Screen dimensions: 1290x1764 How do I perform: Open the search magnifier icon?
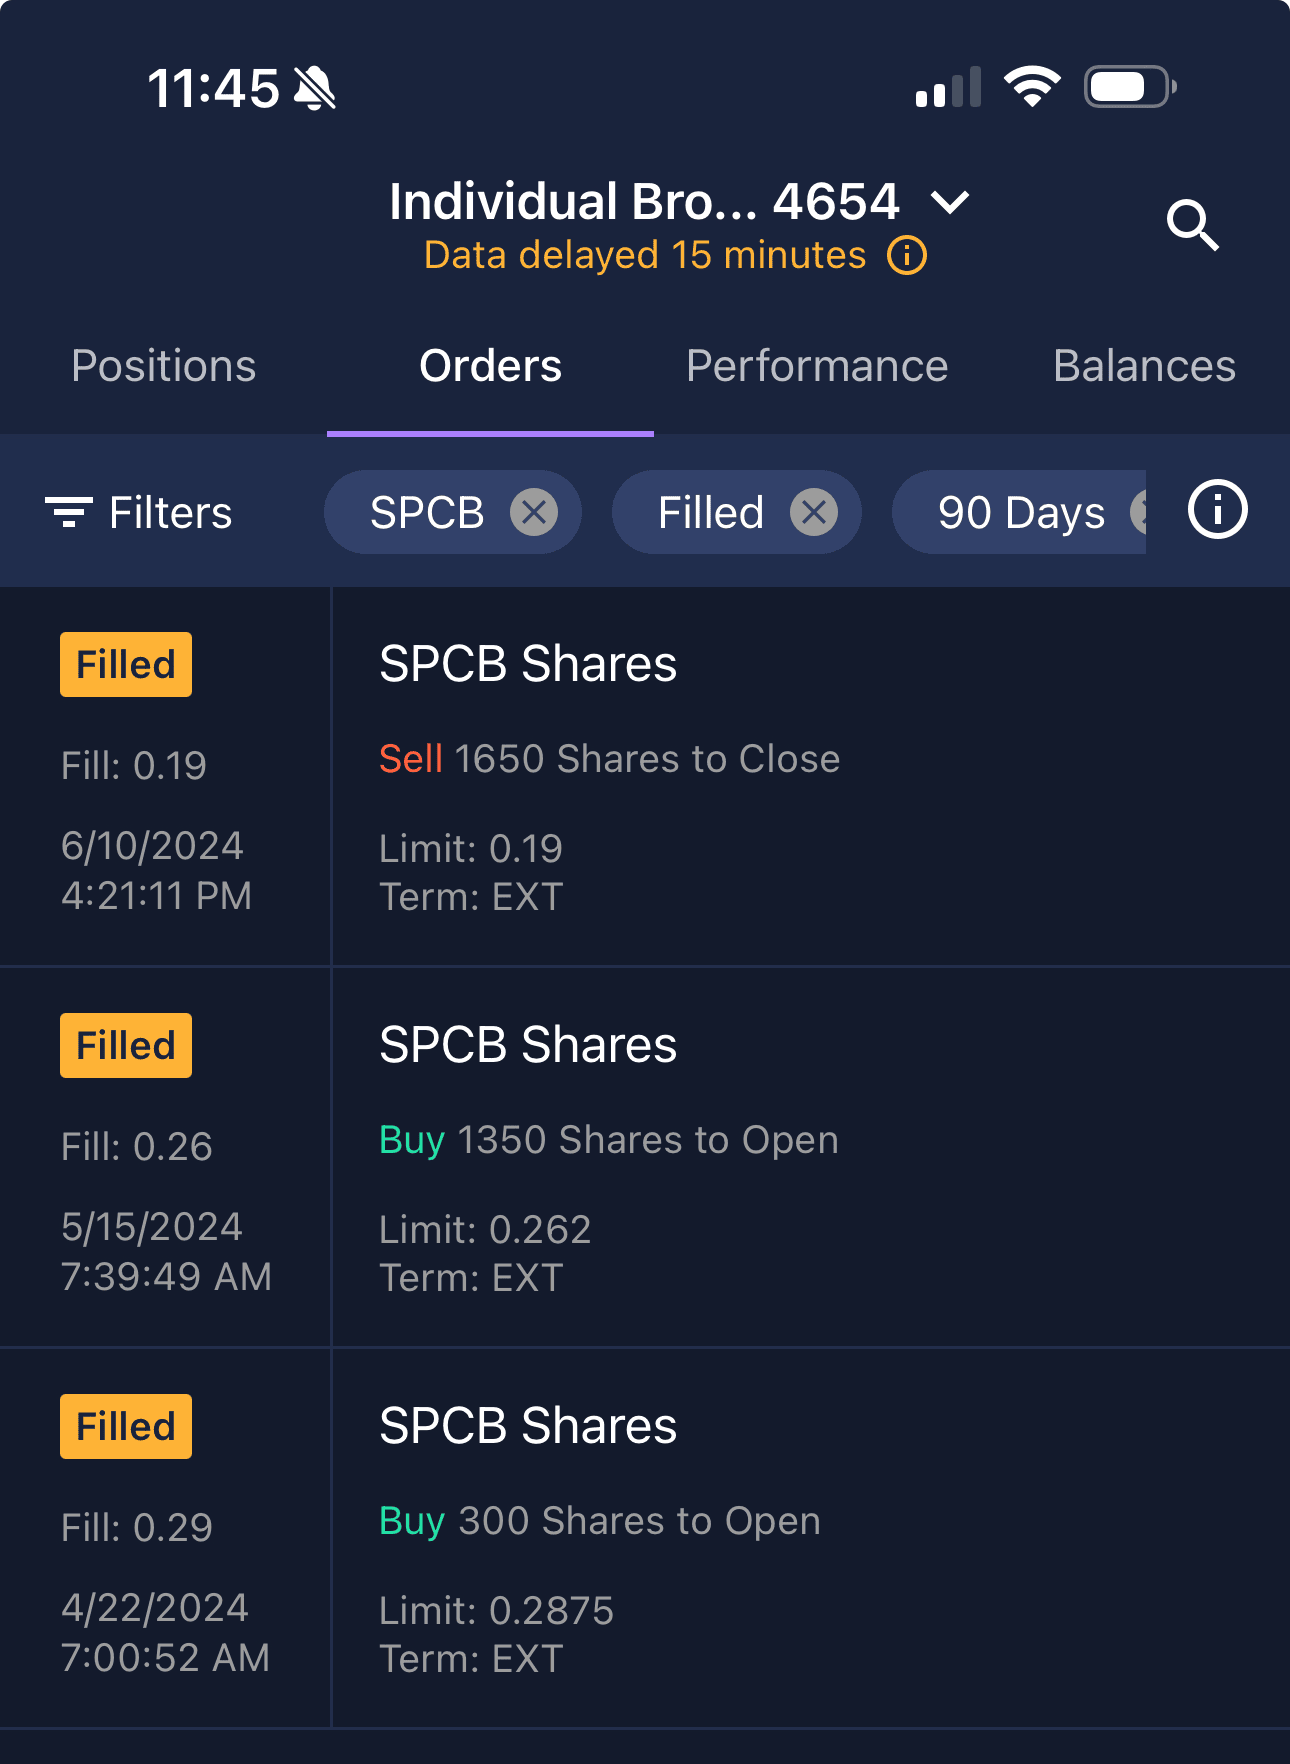1192,225
